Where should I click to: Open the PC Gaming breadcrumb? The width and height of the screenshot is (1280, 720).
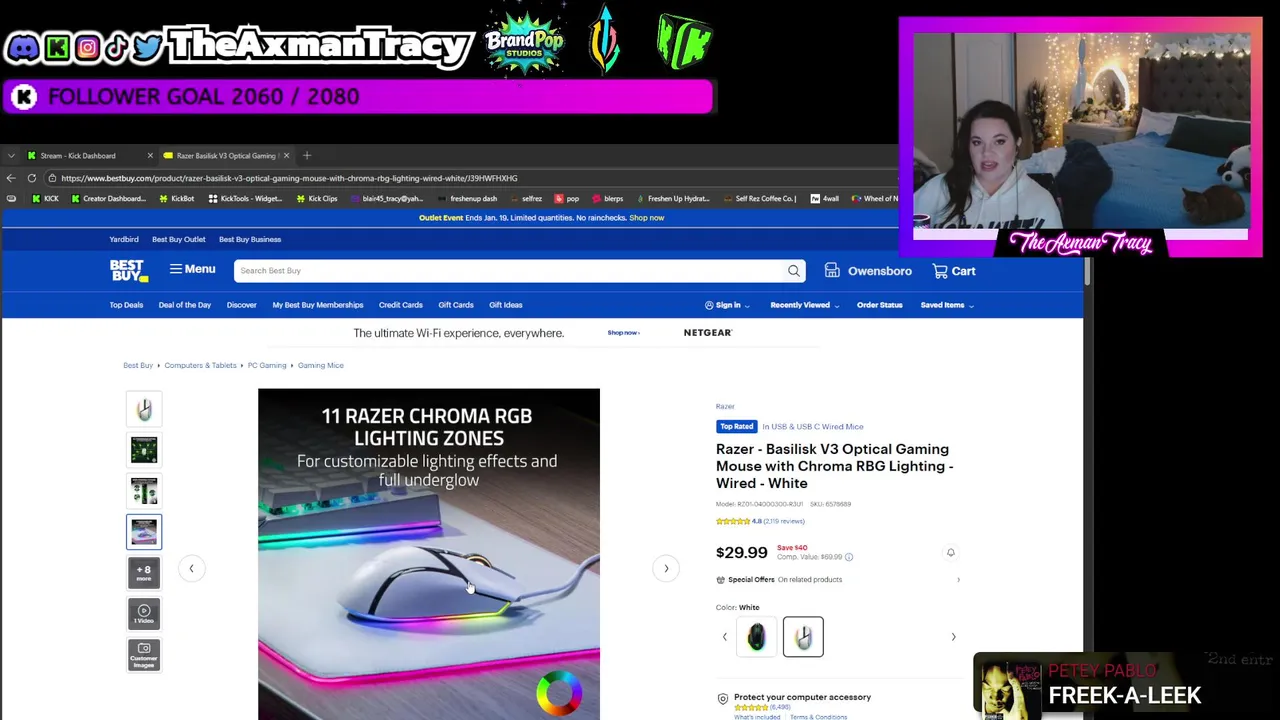[267, 365]
